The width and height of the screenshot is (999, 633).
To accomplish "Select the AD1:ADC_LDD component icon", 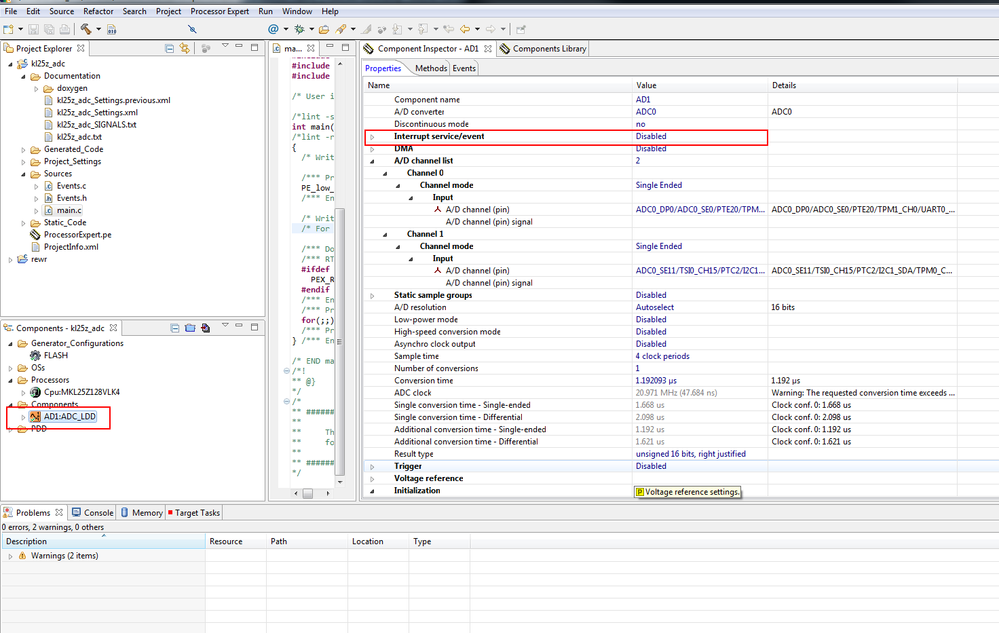I will pyautogui.click(x=35, y=416).
